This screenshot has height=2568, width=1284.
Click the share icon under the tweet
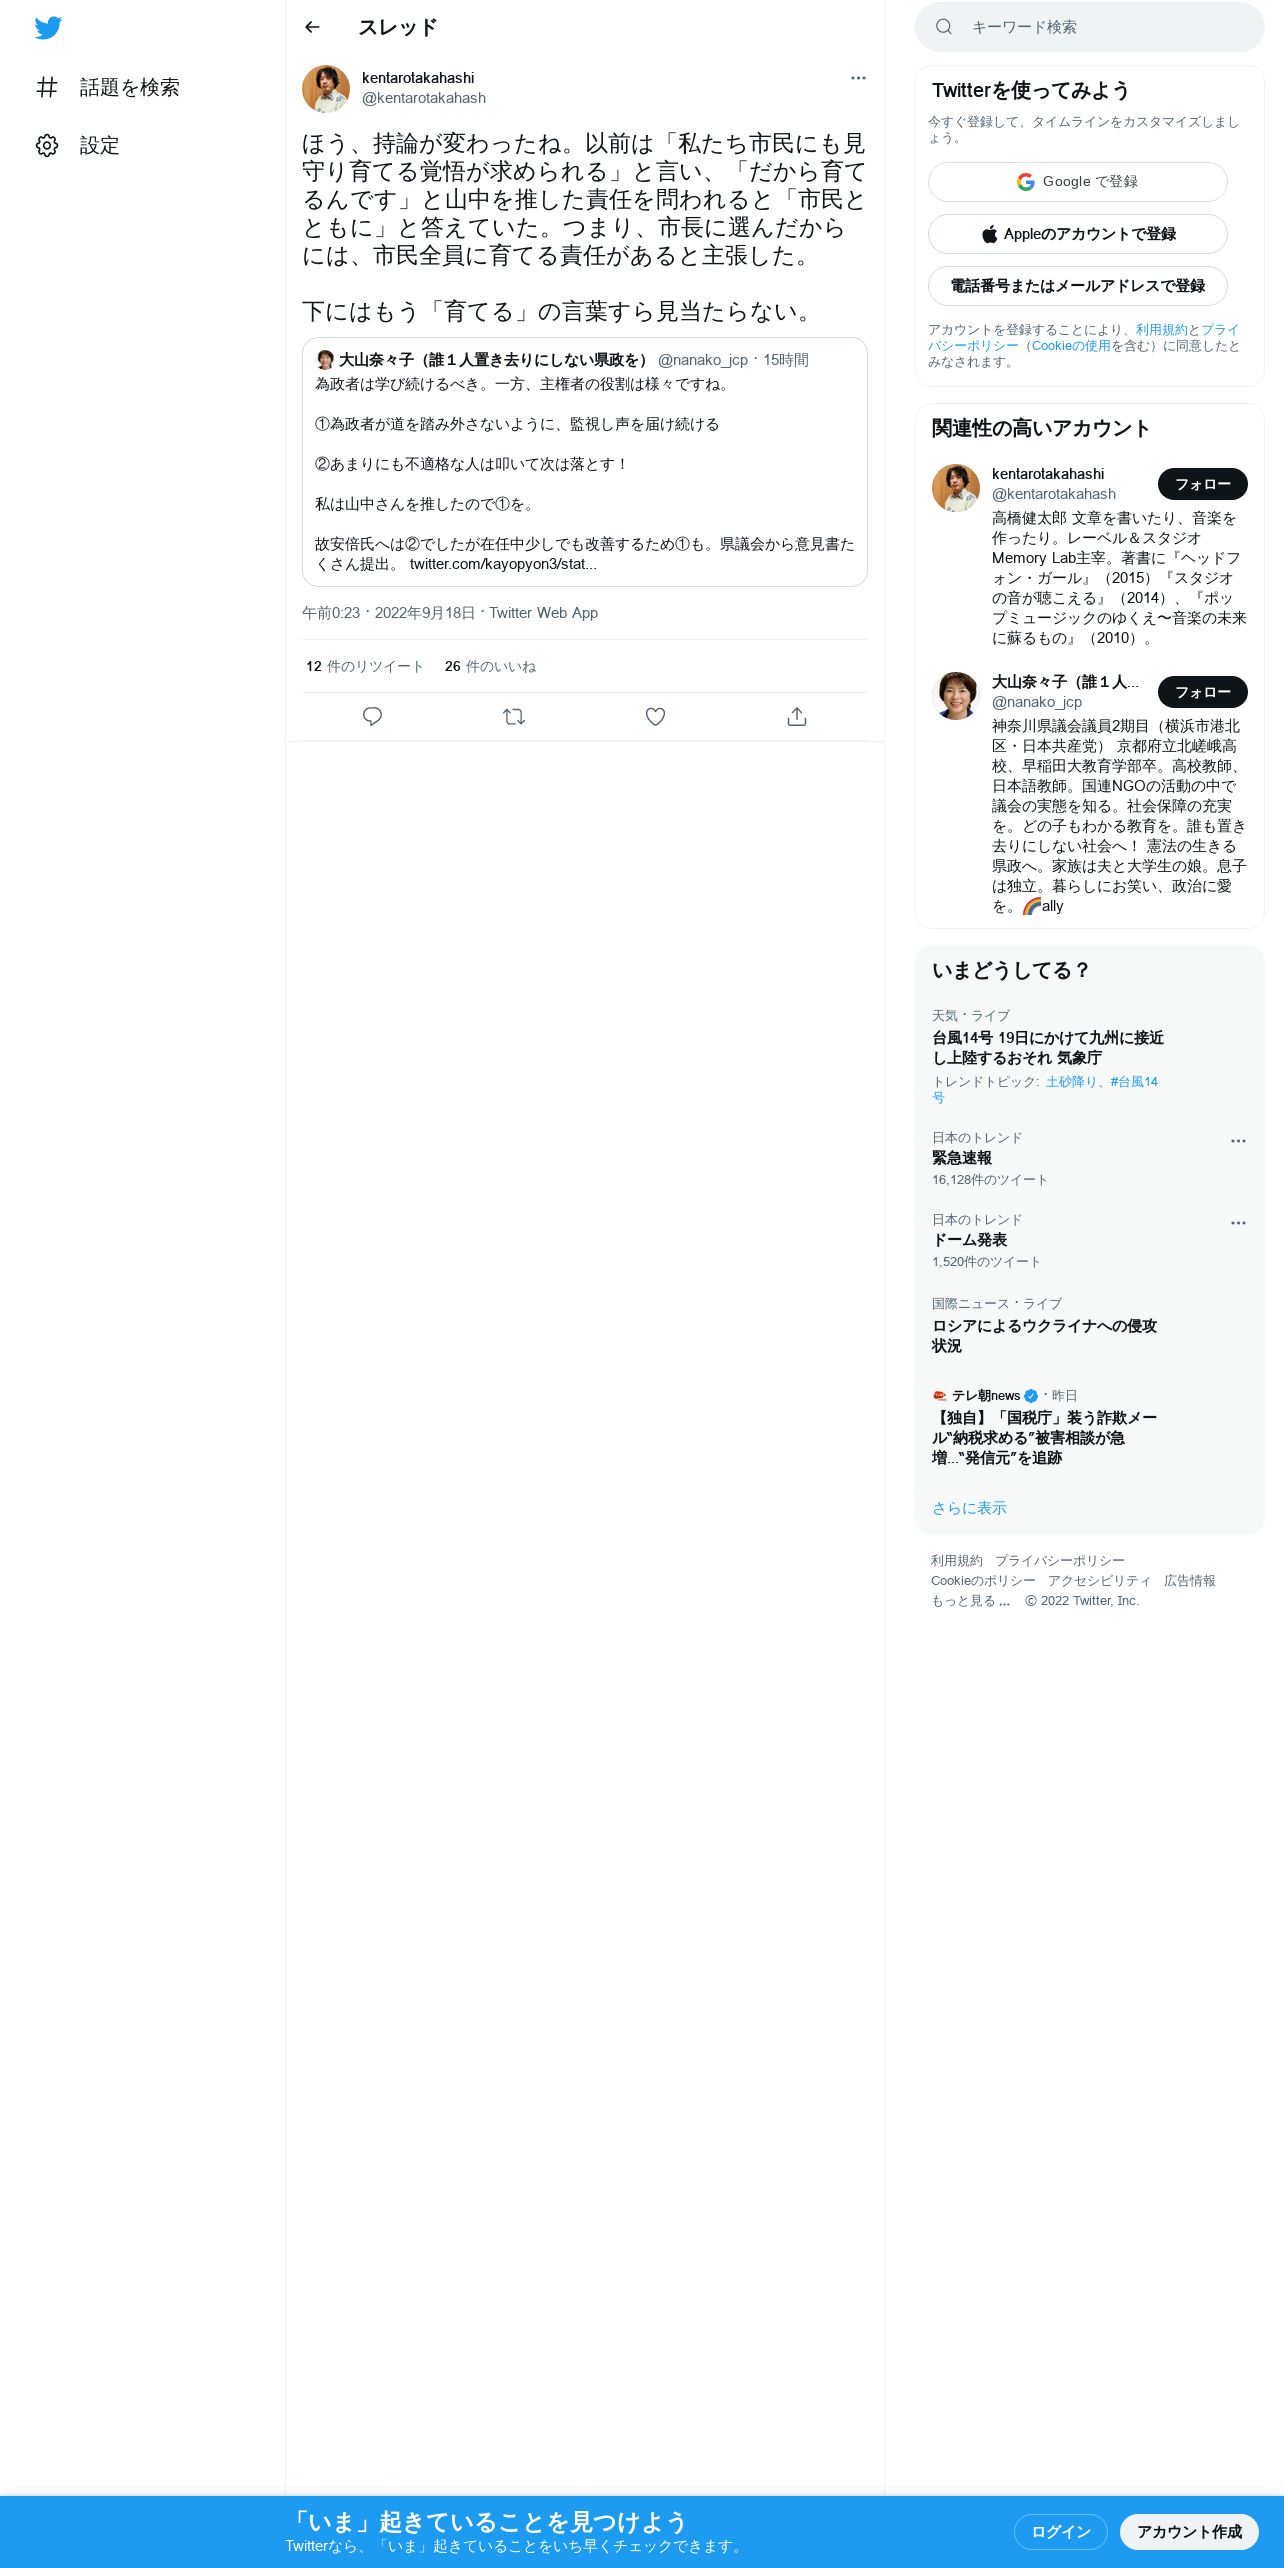[797, 716]
